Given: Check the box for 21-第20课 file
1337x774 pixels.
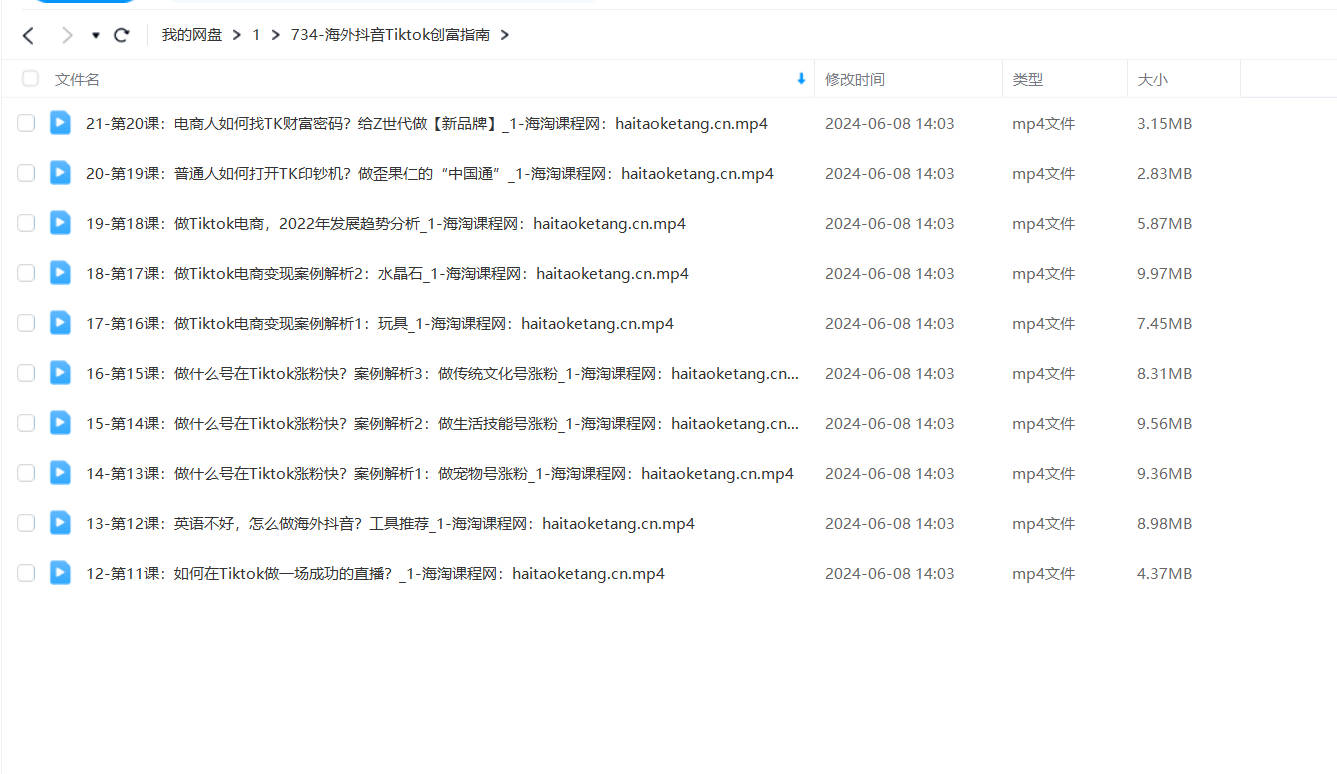Looking at the screenshot, I should tap(26, 123).
